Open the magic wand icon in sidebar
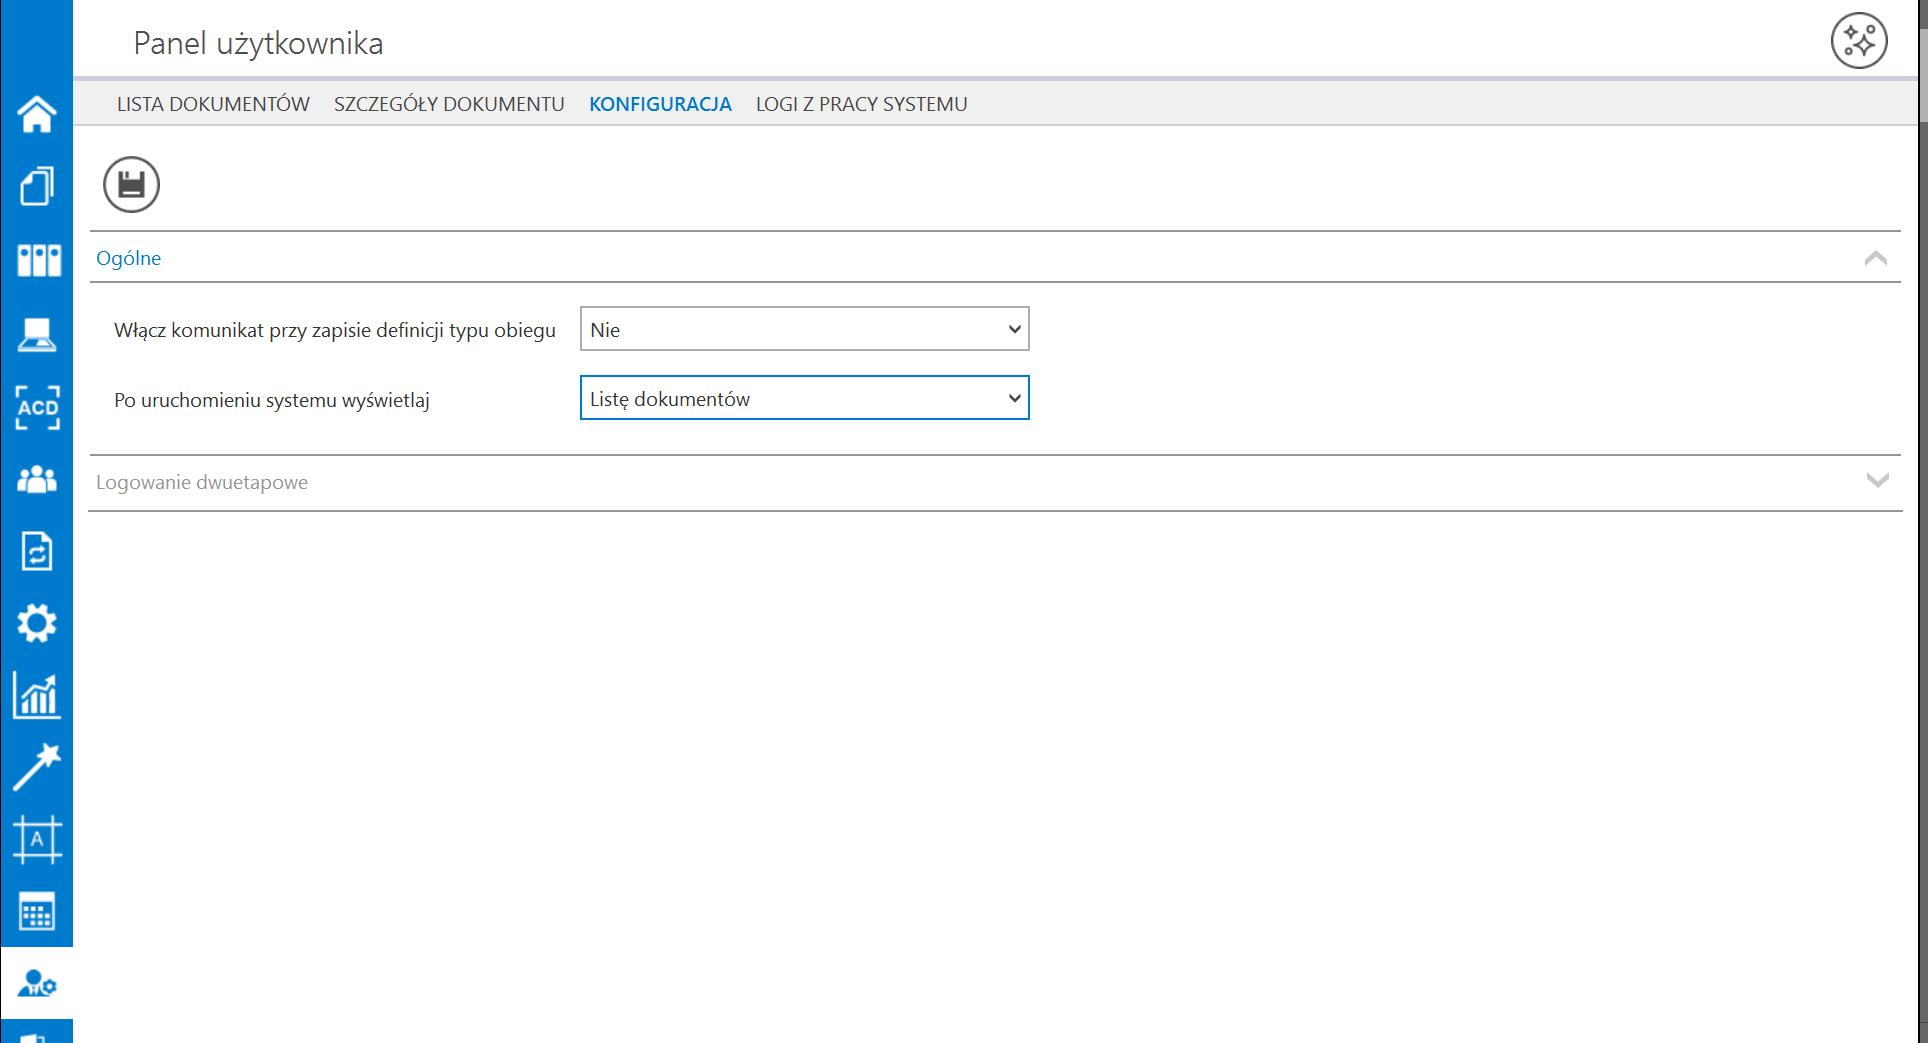The image size is (1928, 1043). 37,767
